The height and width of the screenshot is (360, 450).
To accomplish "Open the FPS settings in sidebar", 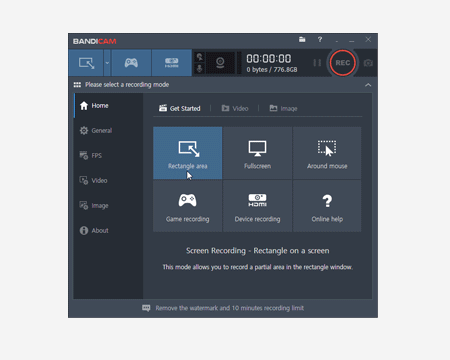I will (108, 155).
